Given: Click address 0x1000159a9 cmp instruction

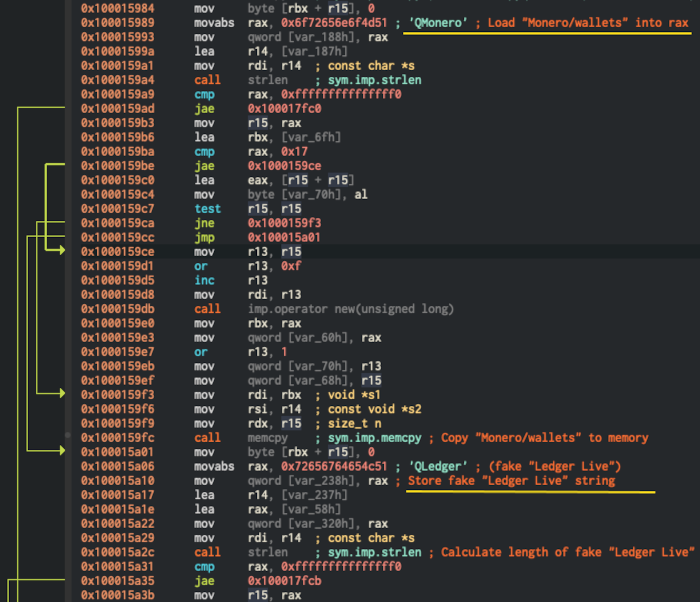Looking at the screenshot, I should pyautogui.click(x=117, y=94).
